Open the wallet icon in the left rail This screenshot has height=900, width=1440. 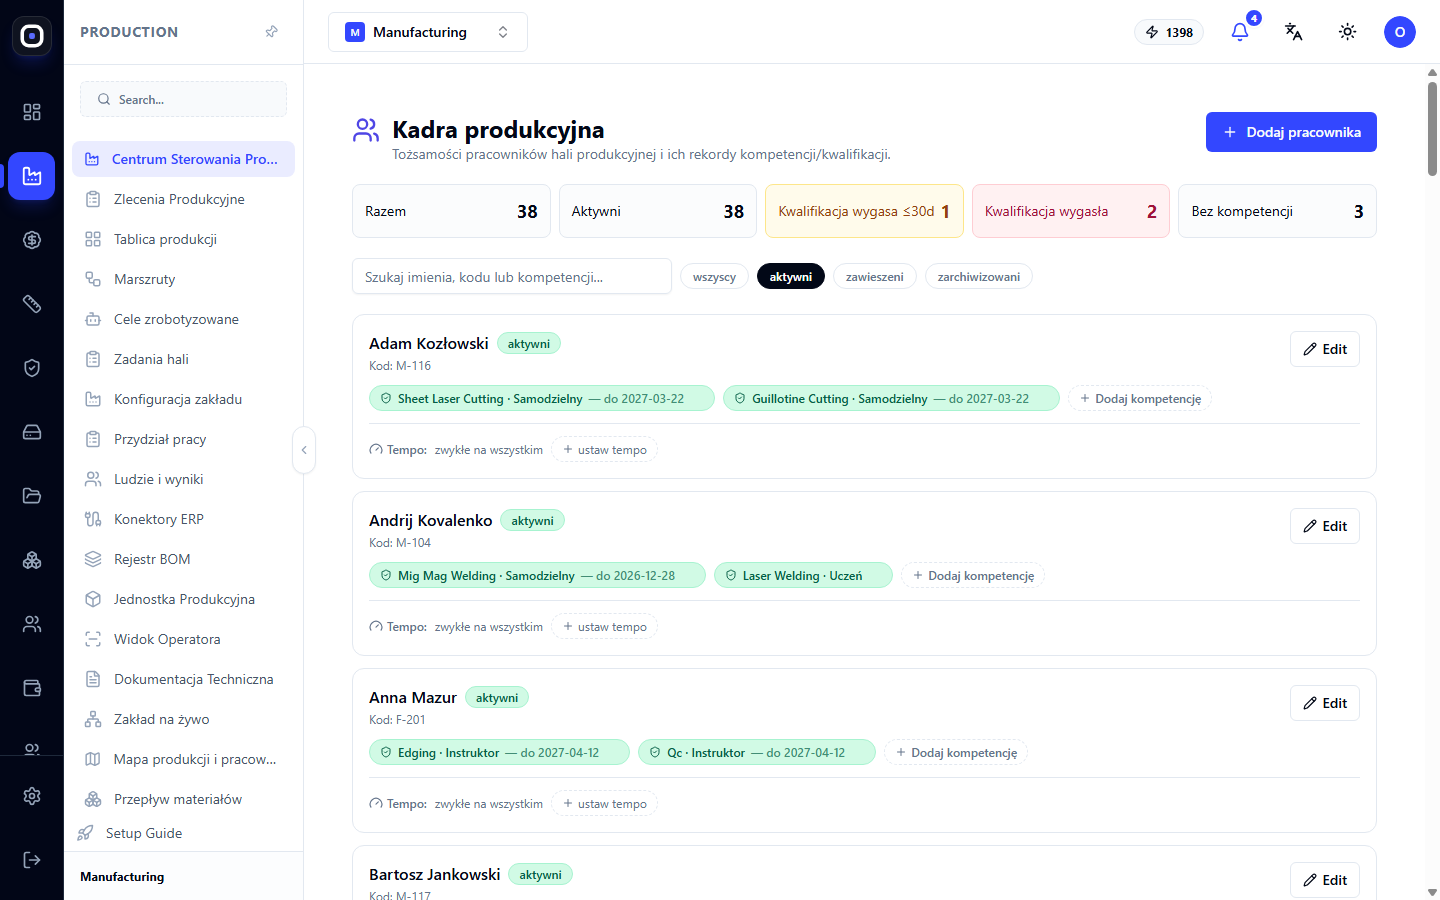click(x=32, y=688)
